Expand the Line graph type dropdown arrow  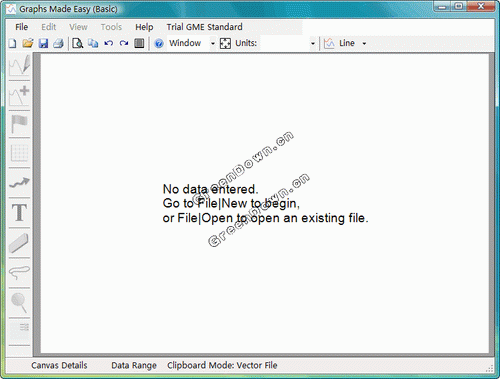pyautogui.click(x=364, y=44)
